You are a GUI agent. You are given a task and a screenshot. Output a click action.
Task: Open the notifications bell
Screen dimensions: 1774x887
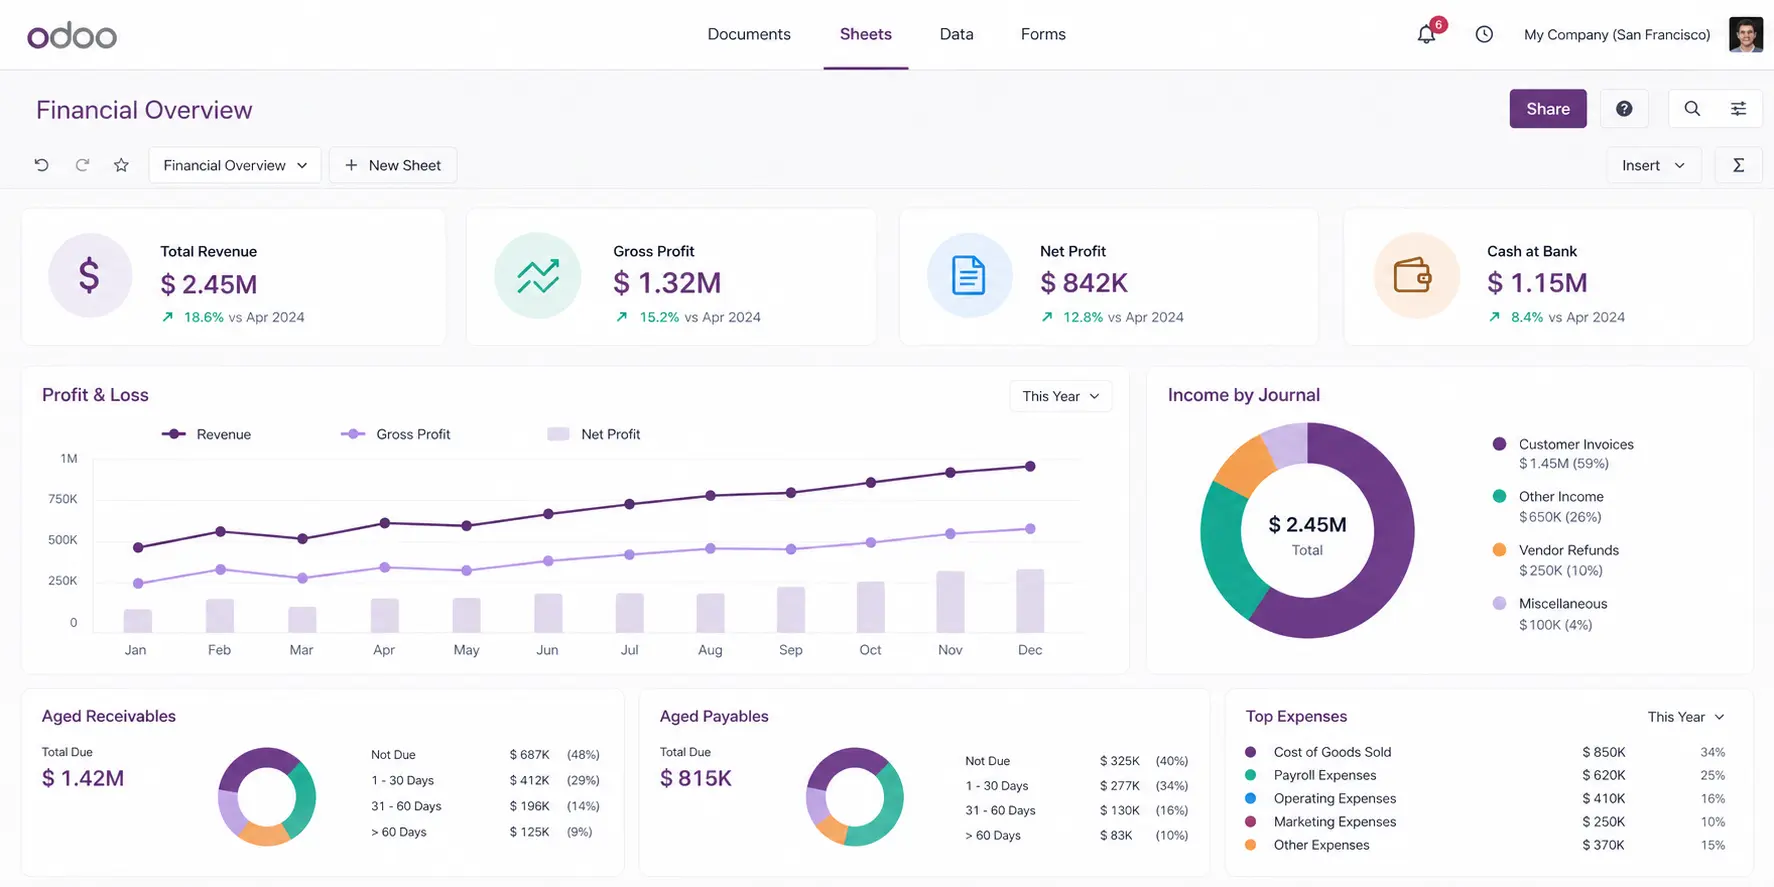(1426, 34)
